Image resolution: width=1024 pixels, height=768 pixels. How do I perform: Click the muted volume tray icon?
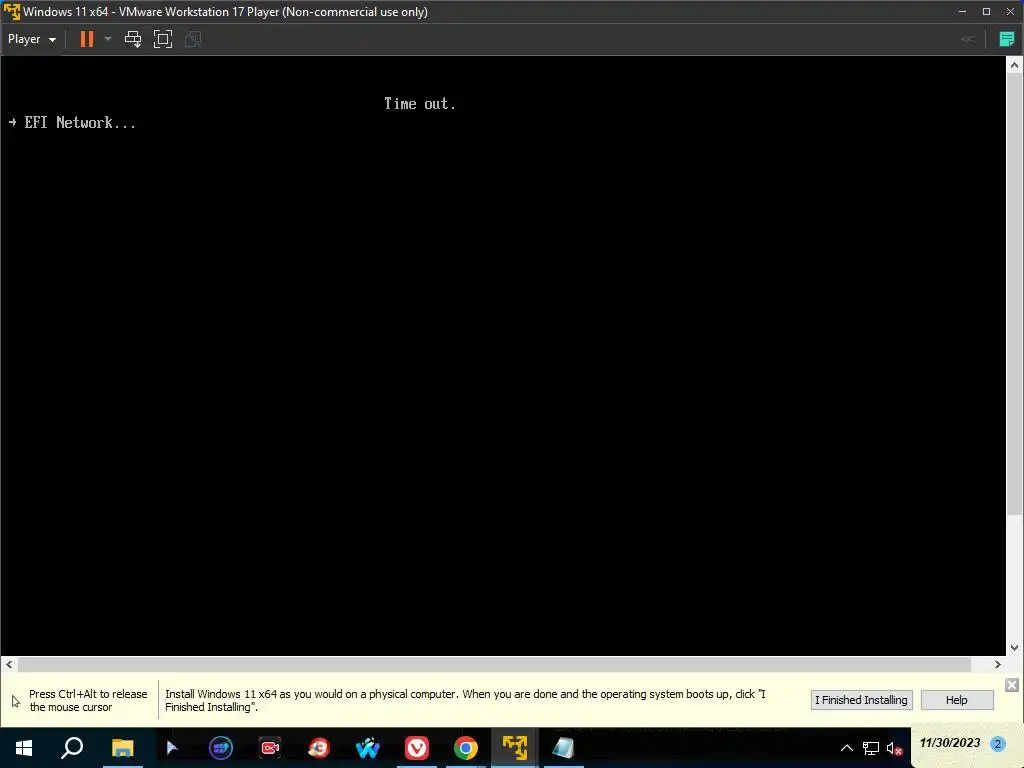(894, 748)
